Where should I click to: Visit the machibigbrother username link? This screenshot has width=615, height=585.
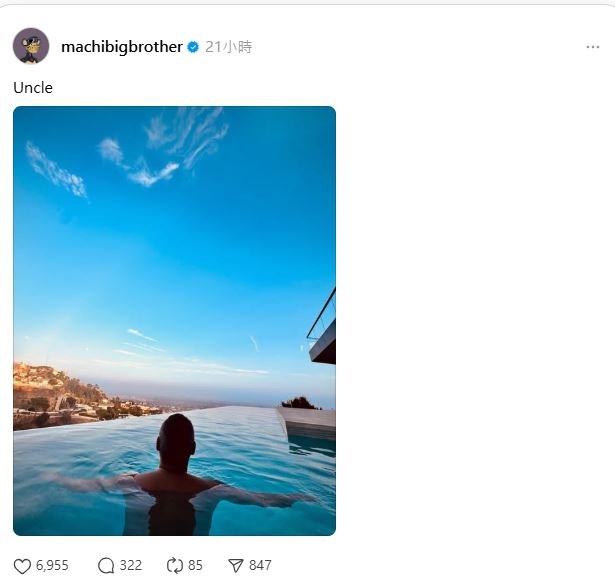tap(121, 47)
